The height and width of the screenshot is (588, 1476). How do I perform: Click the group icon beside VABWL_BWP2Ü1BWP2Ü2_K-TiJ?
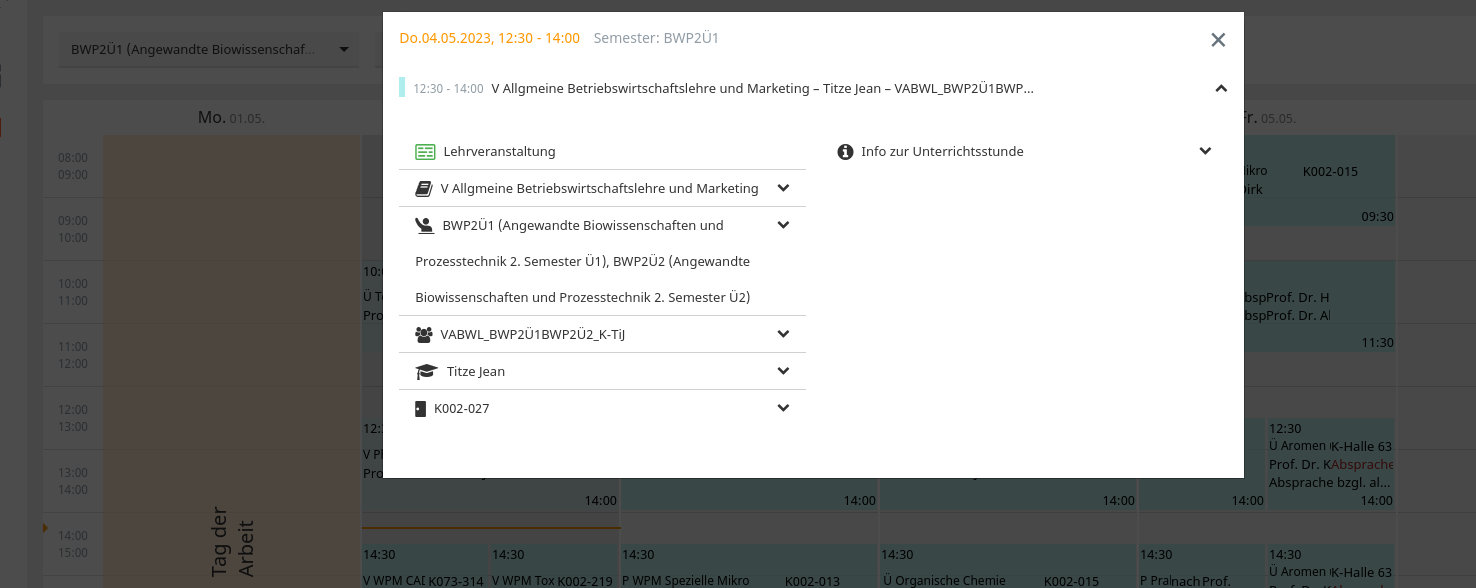424,335
